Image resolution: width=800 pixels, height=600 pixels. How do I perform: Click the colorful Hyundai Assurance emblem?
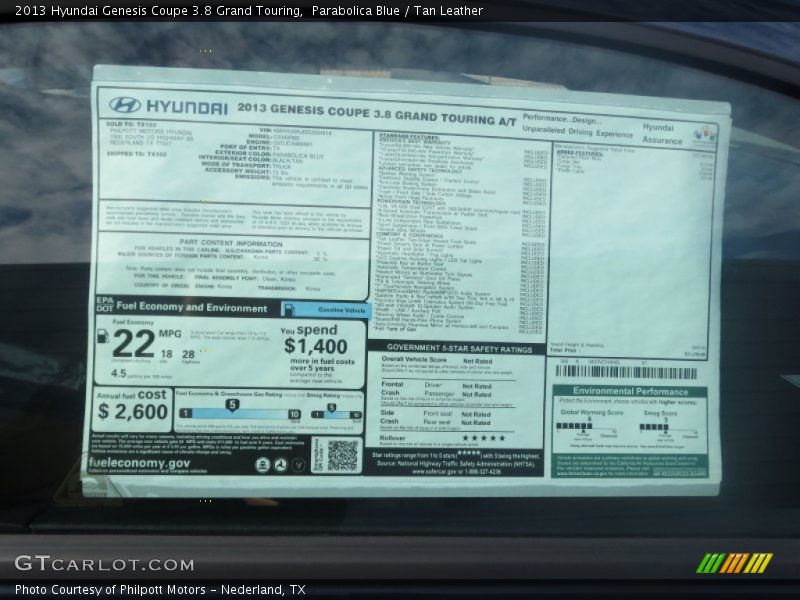click(705, 136)
